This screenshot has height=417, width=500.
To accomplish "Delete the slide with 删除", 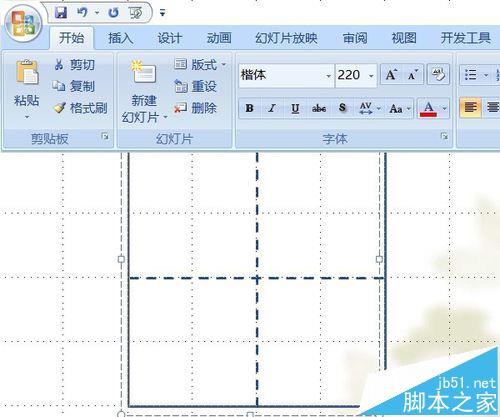I will click(196, 108).
